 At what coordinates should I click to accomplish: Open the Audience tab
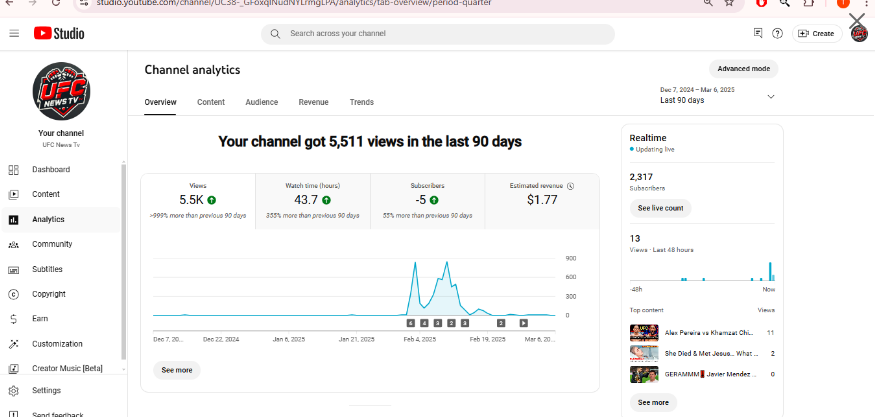pyautogui.click(x=262, y=102)
